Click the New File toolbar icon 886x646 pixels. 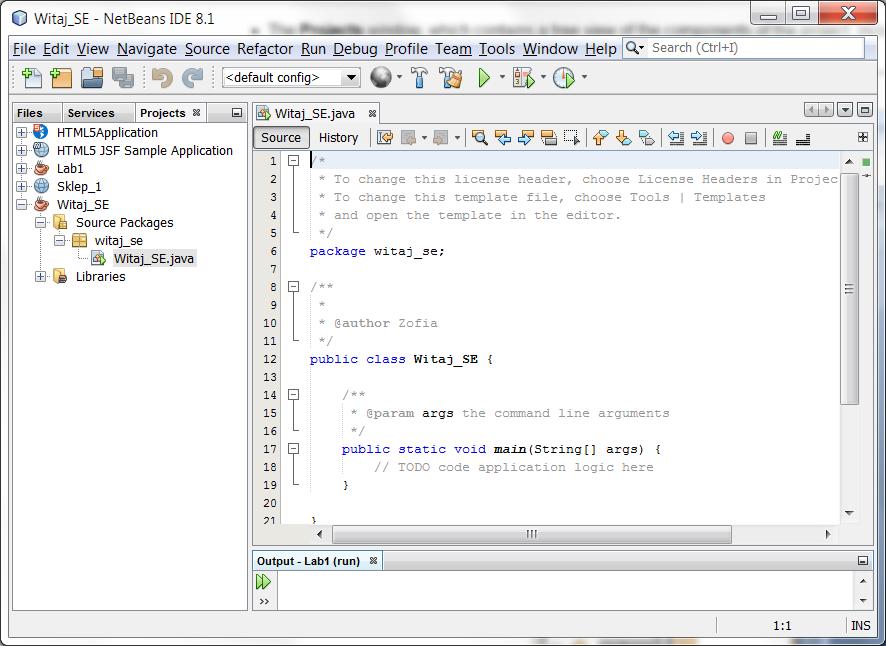(32, 77)
